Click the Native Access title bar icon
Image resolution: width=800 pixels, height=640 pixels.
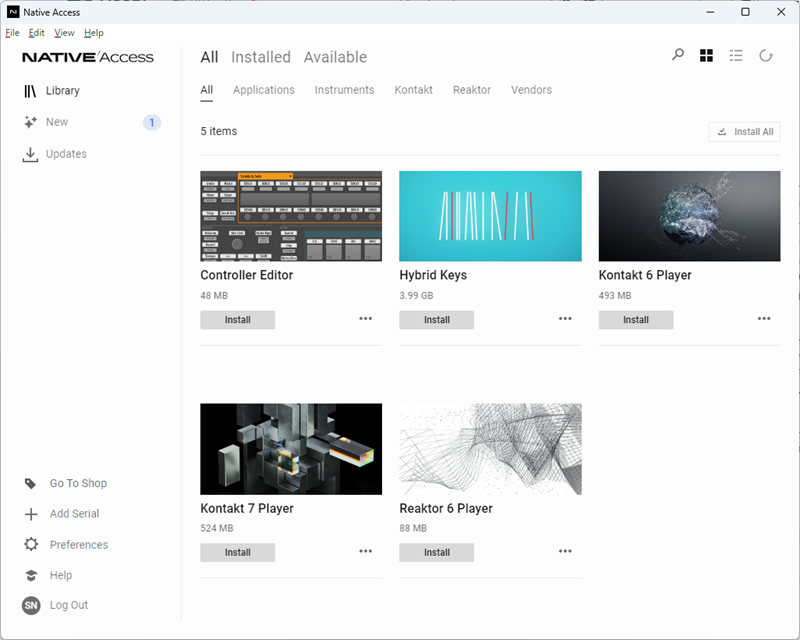pos(13,12)
